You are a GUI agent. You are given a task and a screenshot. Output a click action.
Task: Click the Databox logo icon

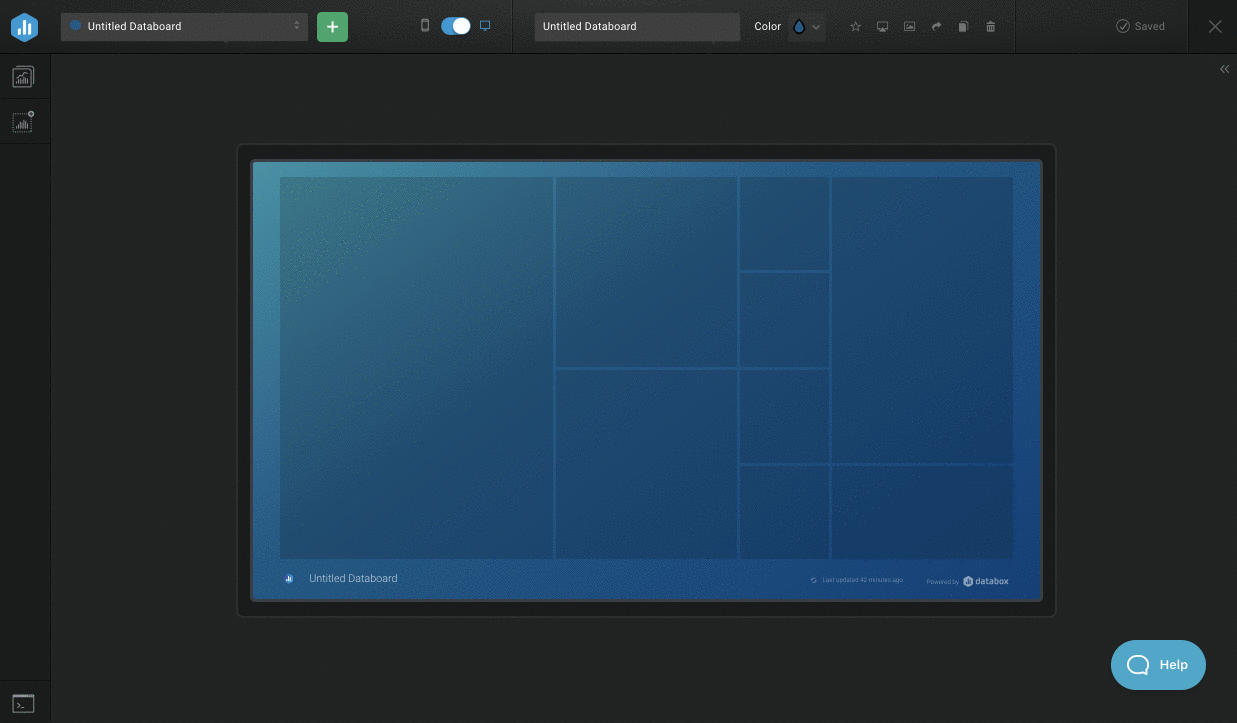pos(24,27)
